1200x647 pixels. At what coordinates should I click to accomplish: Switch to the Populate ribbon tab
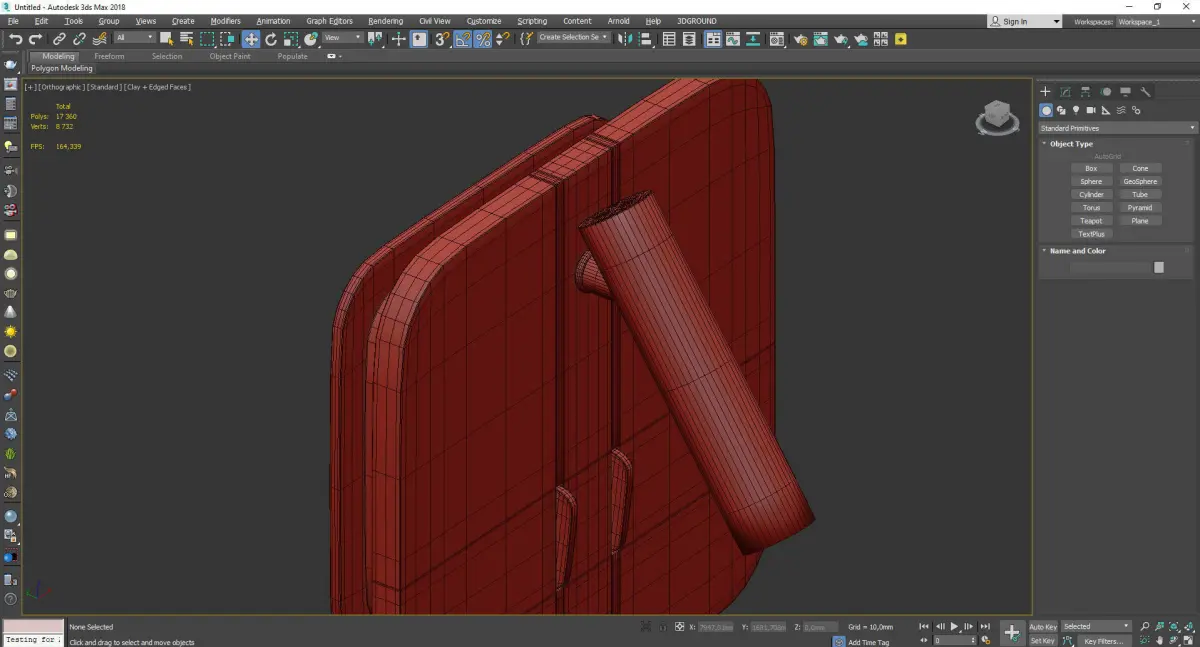pos(292,56)
